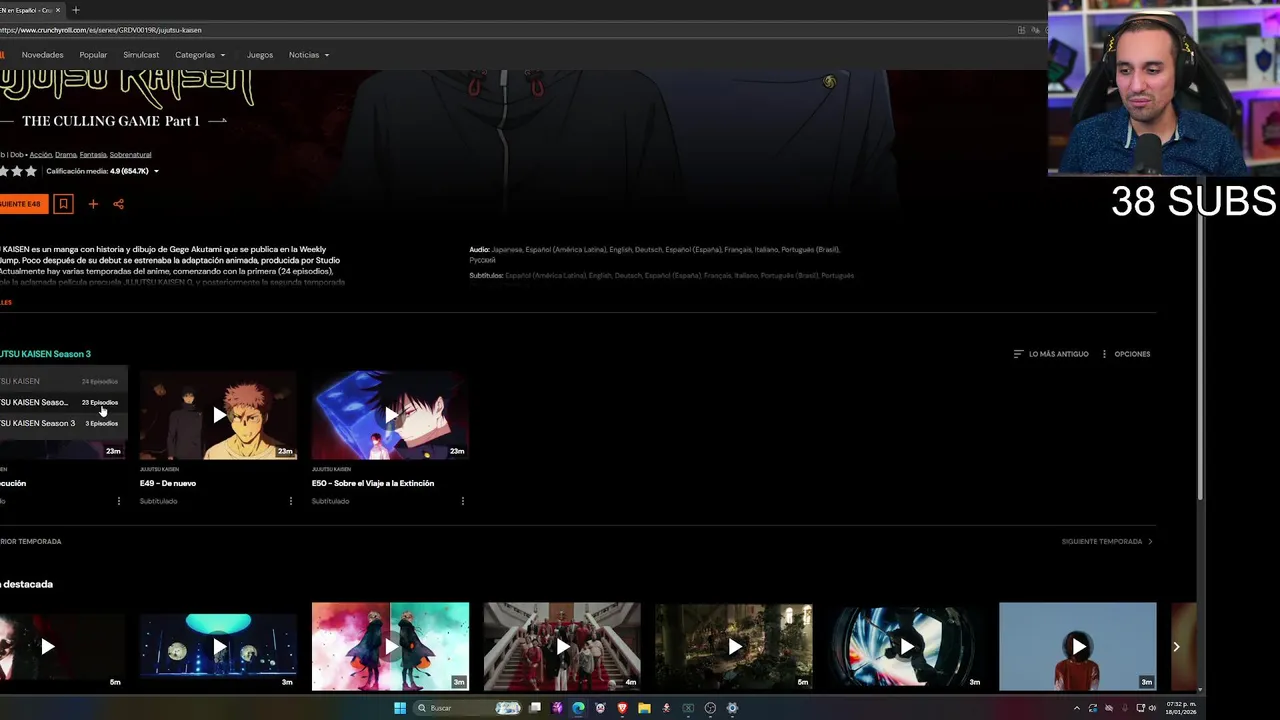The width and height of the screenshot is (1280, 720).
Task: Play E50 Sobre el Viaje a la Extinción
Action: coord(390,415)
